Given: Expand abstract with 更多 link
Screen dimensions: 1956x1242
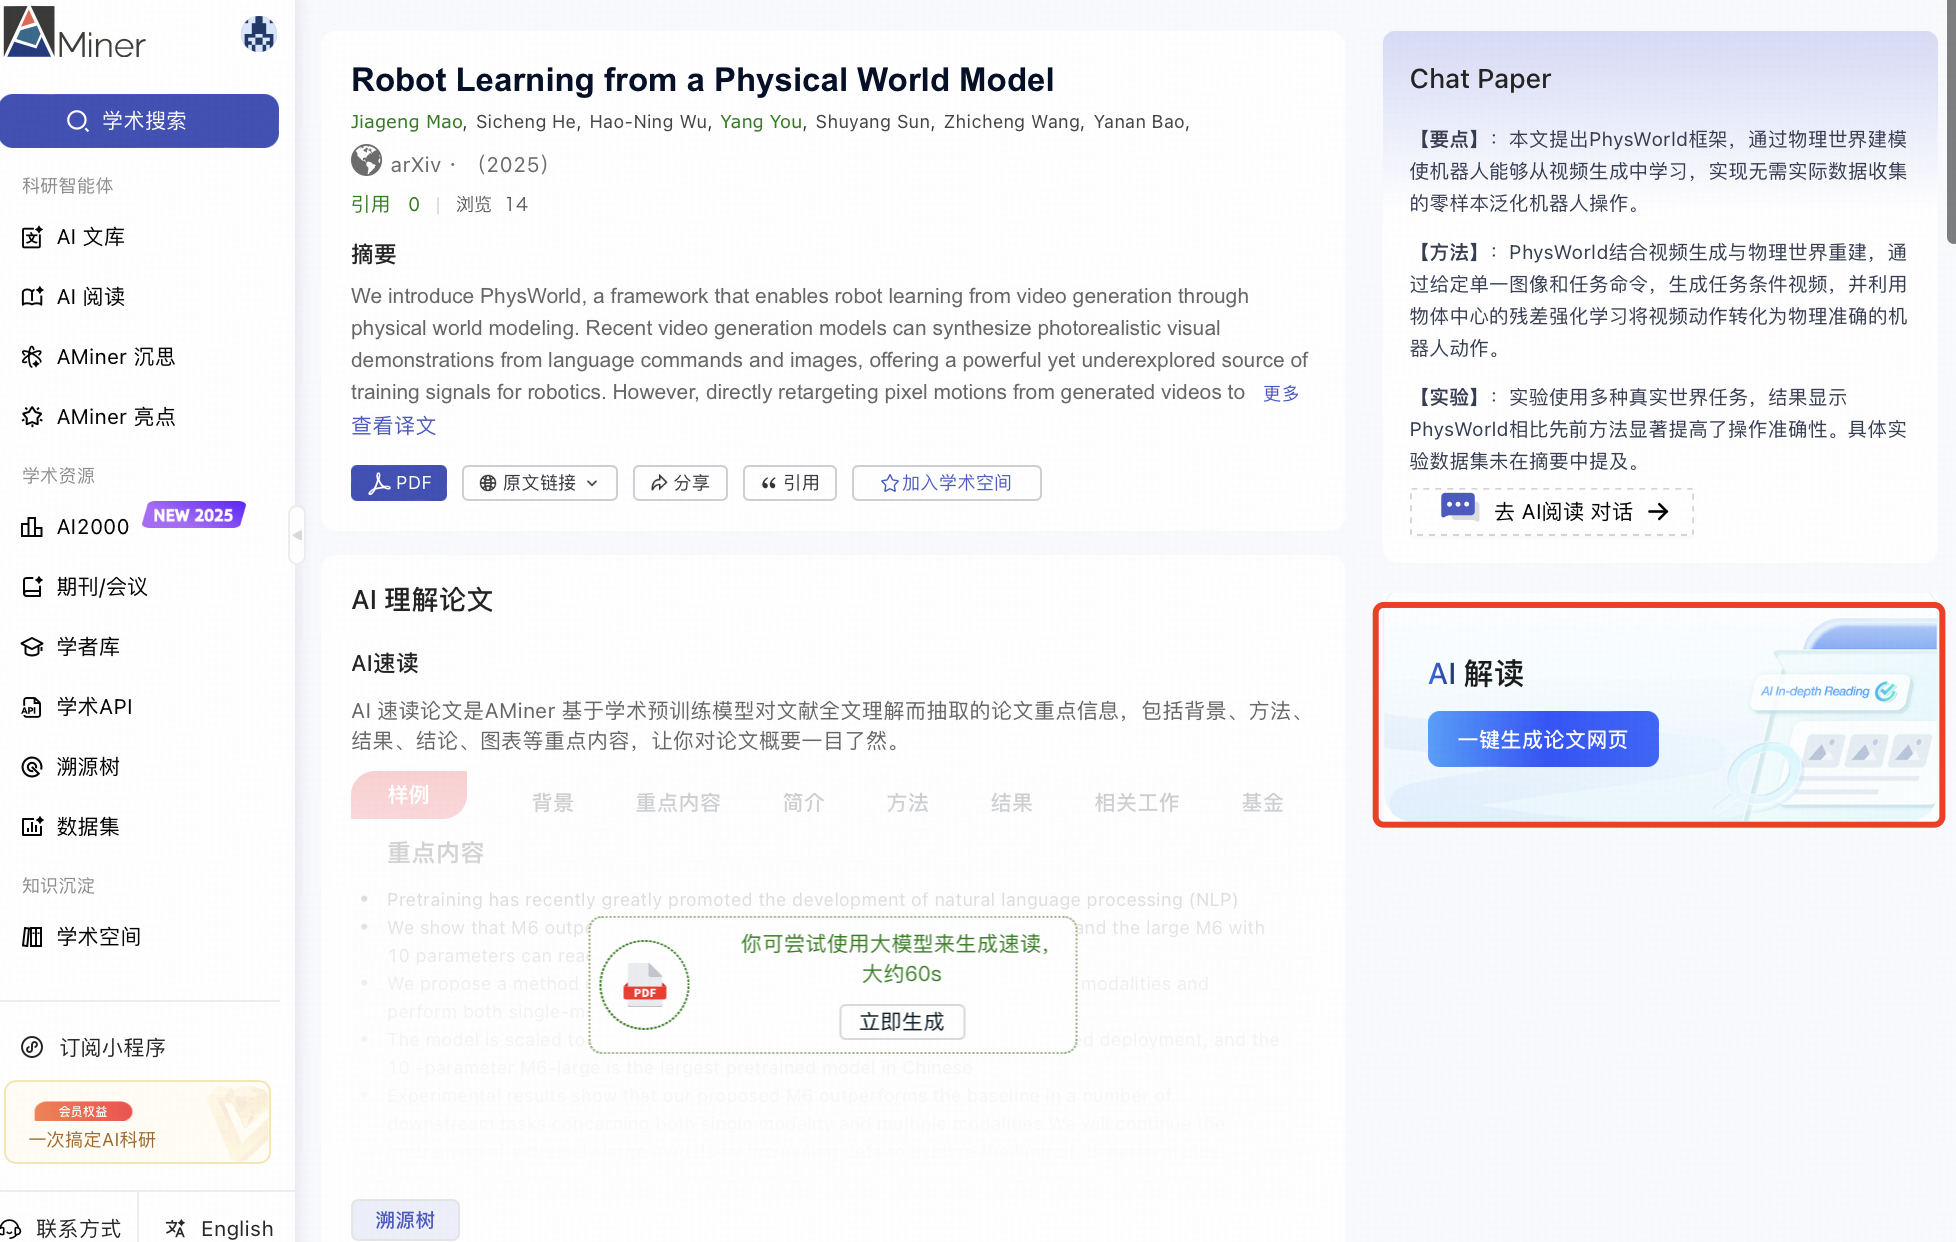Looking at the screenshot, I should click(1280, 393).
